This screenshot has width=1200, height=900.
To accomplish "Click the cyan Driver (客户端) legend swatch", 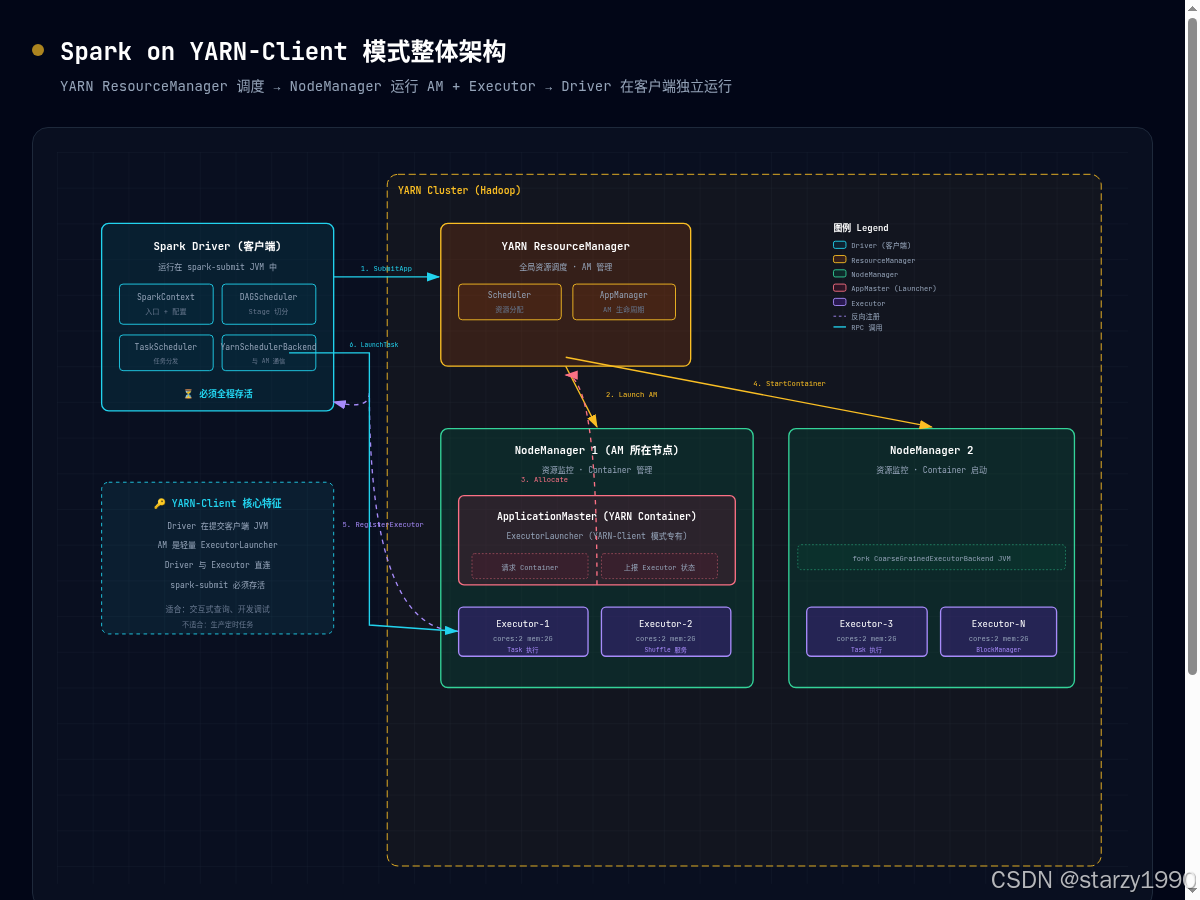I will point(840,245).
